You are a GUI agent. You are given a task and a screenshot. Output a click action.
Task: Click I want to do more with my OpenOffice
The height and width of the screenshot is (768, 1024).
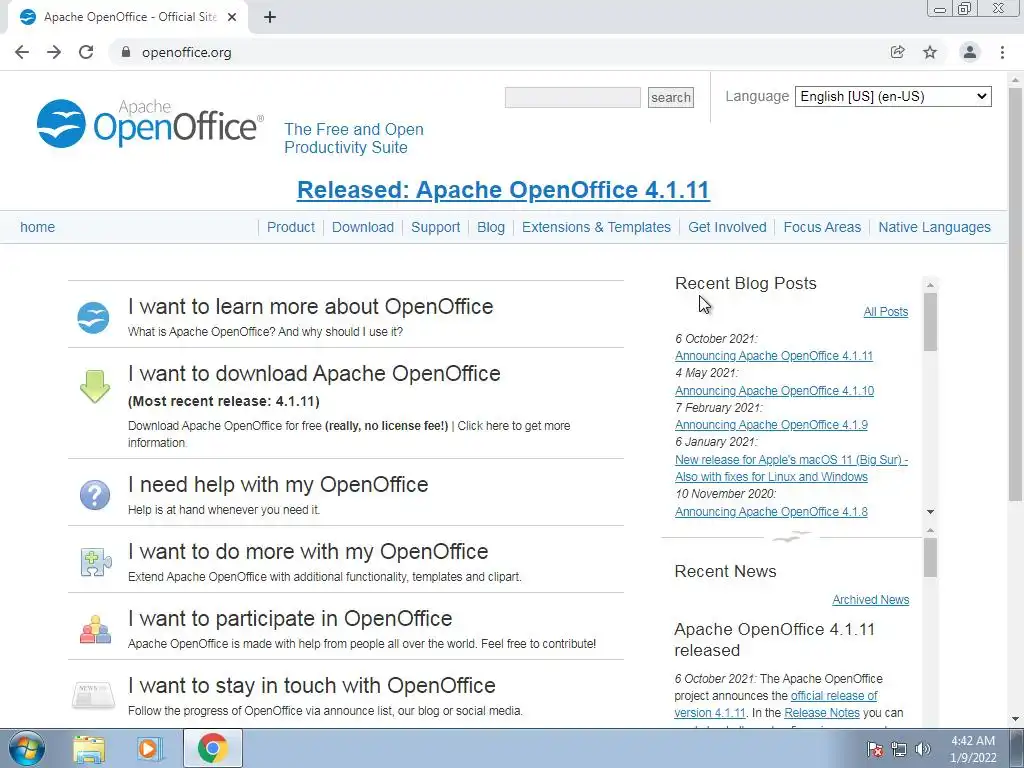(x=308, y=552)
